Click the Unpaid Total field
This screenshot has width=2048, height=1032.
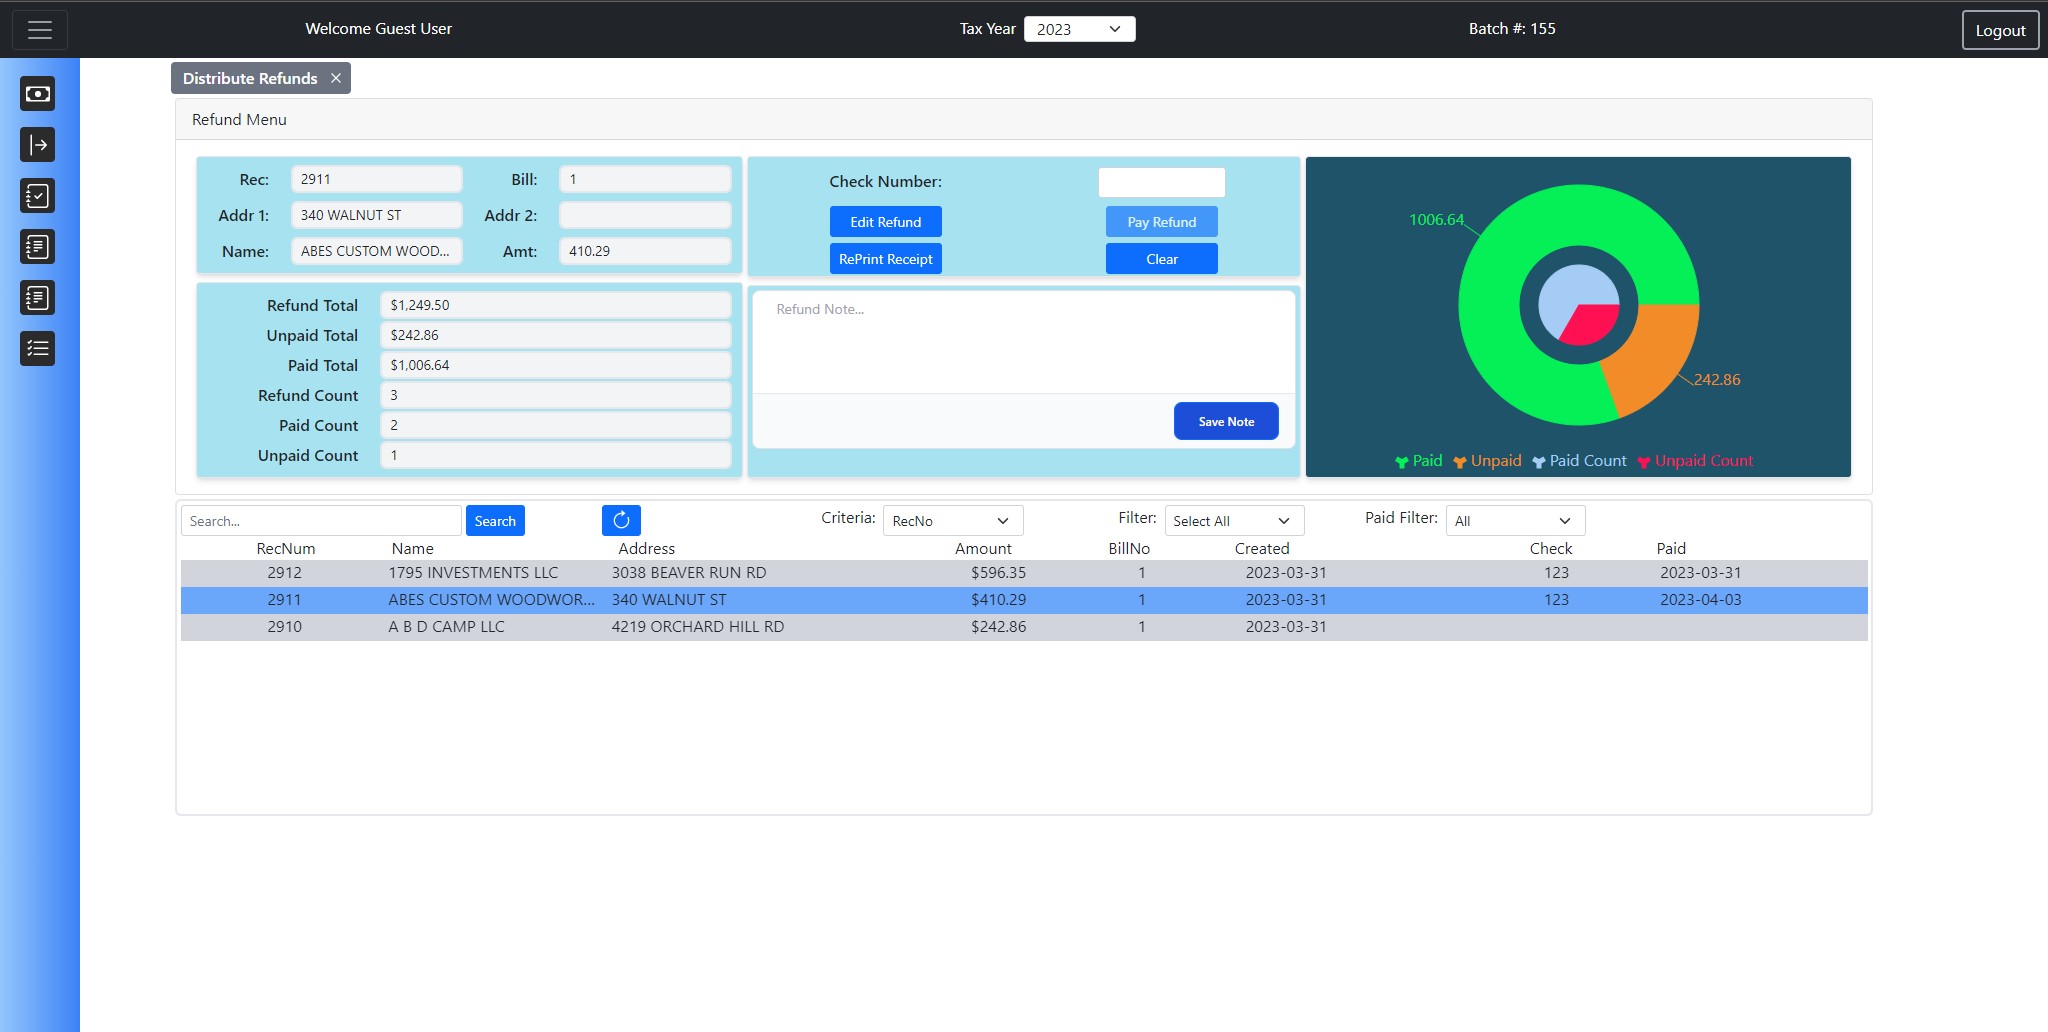pos(556,335)
